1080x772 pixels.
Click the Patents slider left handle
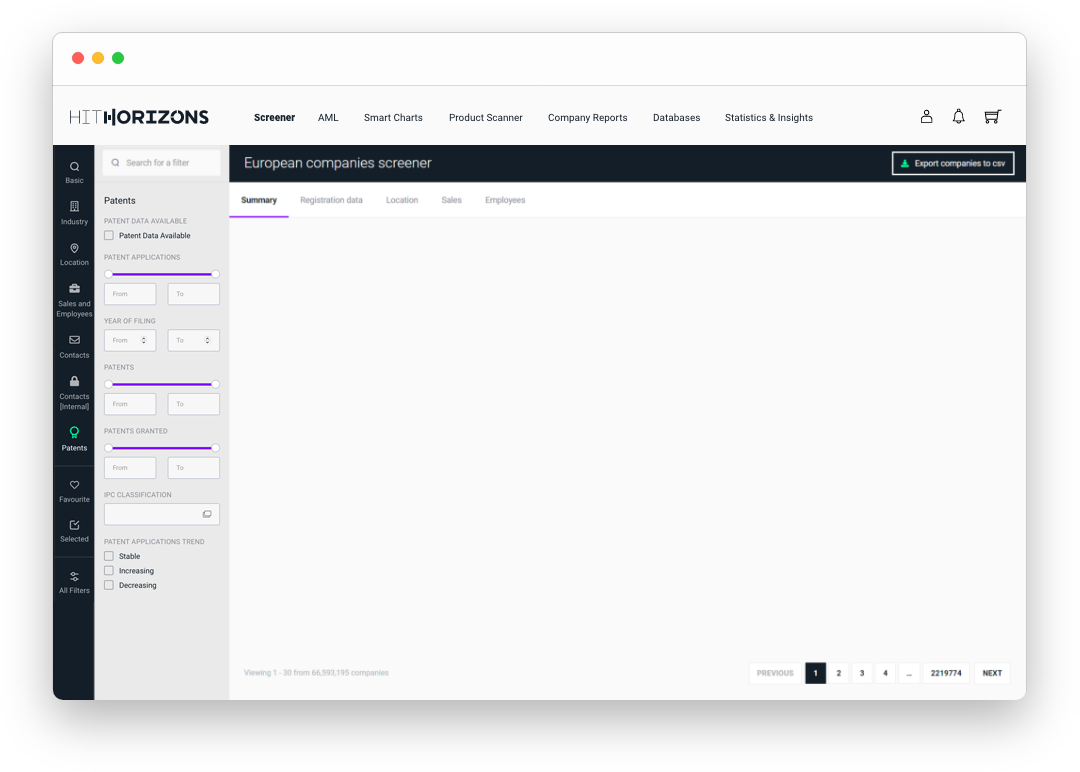point(108,384)
